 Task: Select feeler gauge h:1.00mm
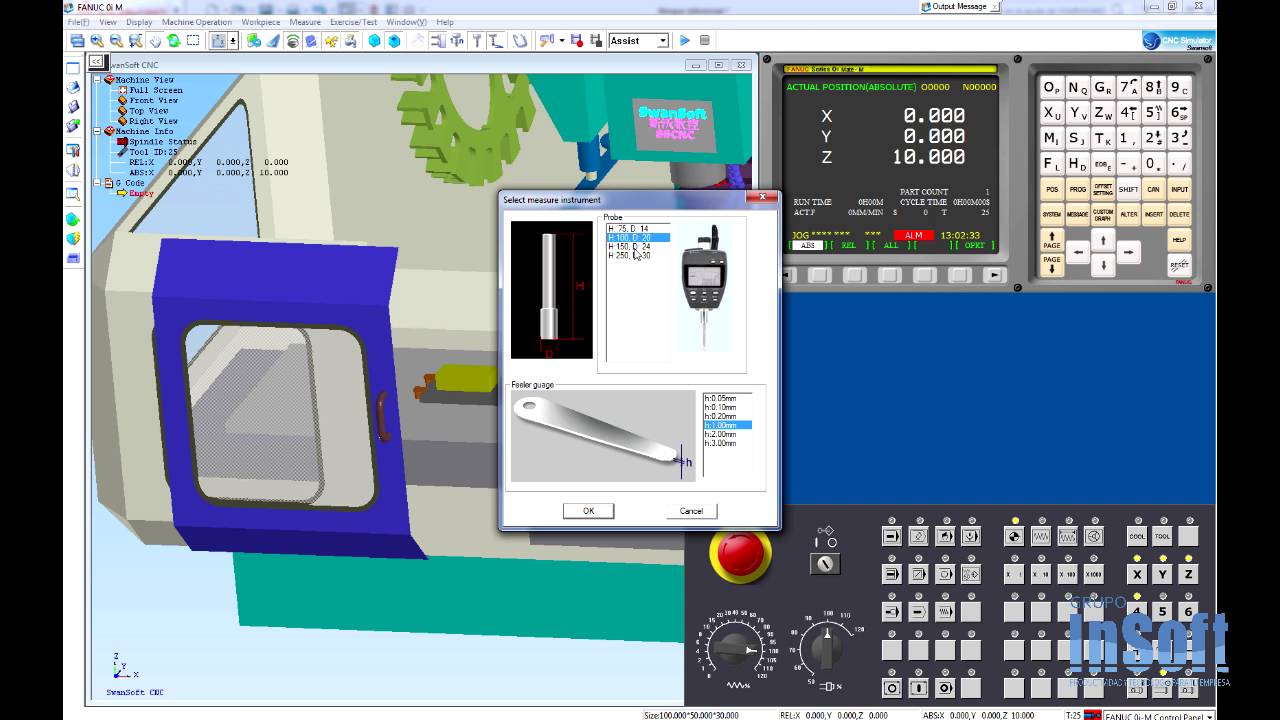pyautogui.click(x=727, y=425)
